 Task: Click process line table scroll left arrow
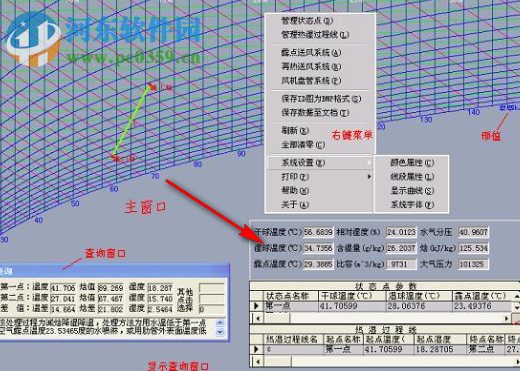(257, 361)
